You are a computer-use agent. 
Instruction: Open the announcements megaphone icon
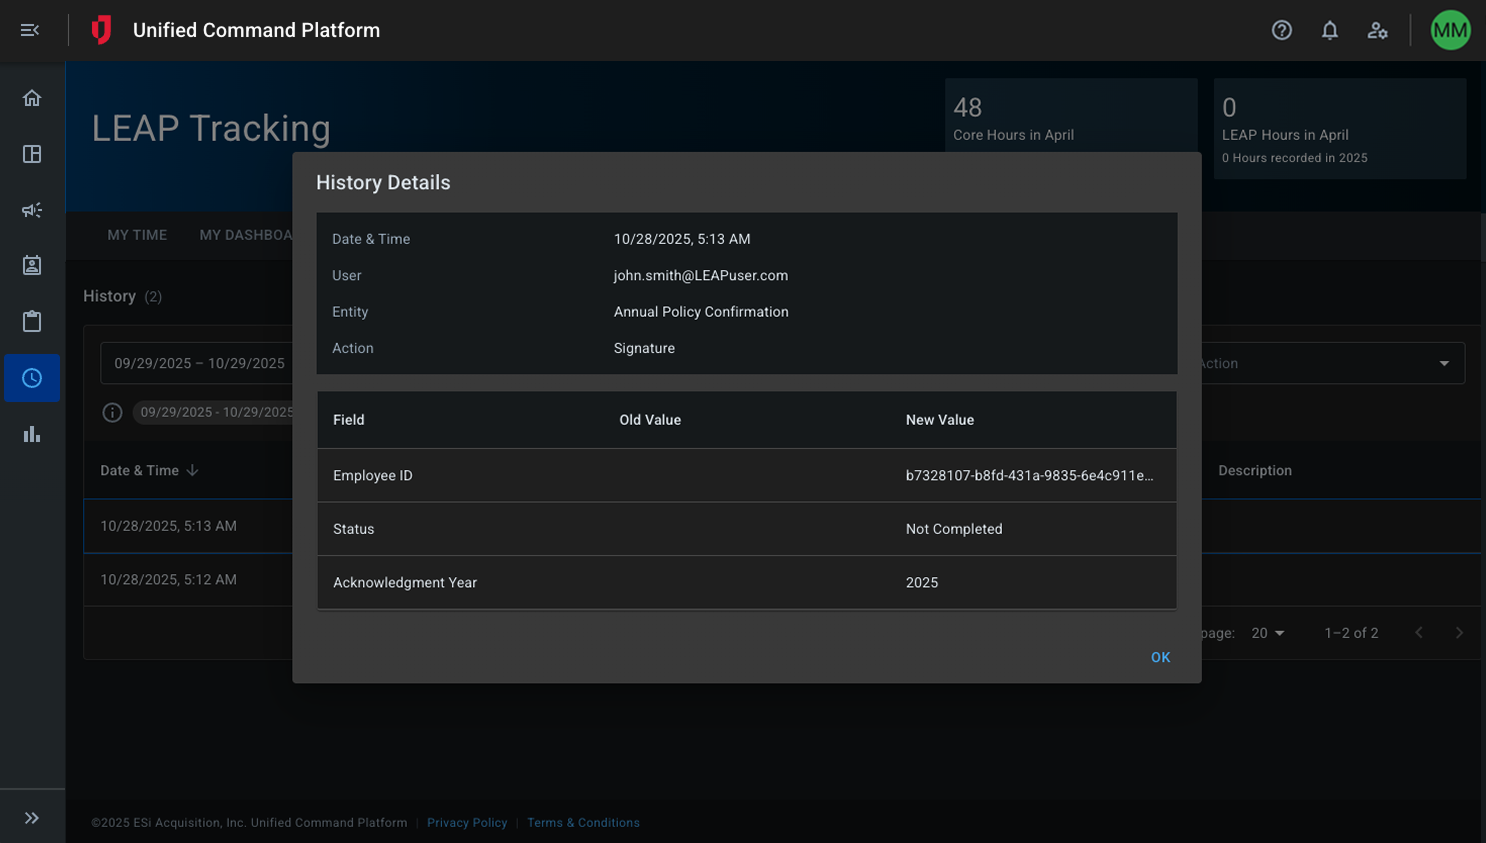[32, 210]
